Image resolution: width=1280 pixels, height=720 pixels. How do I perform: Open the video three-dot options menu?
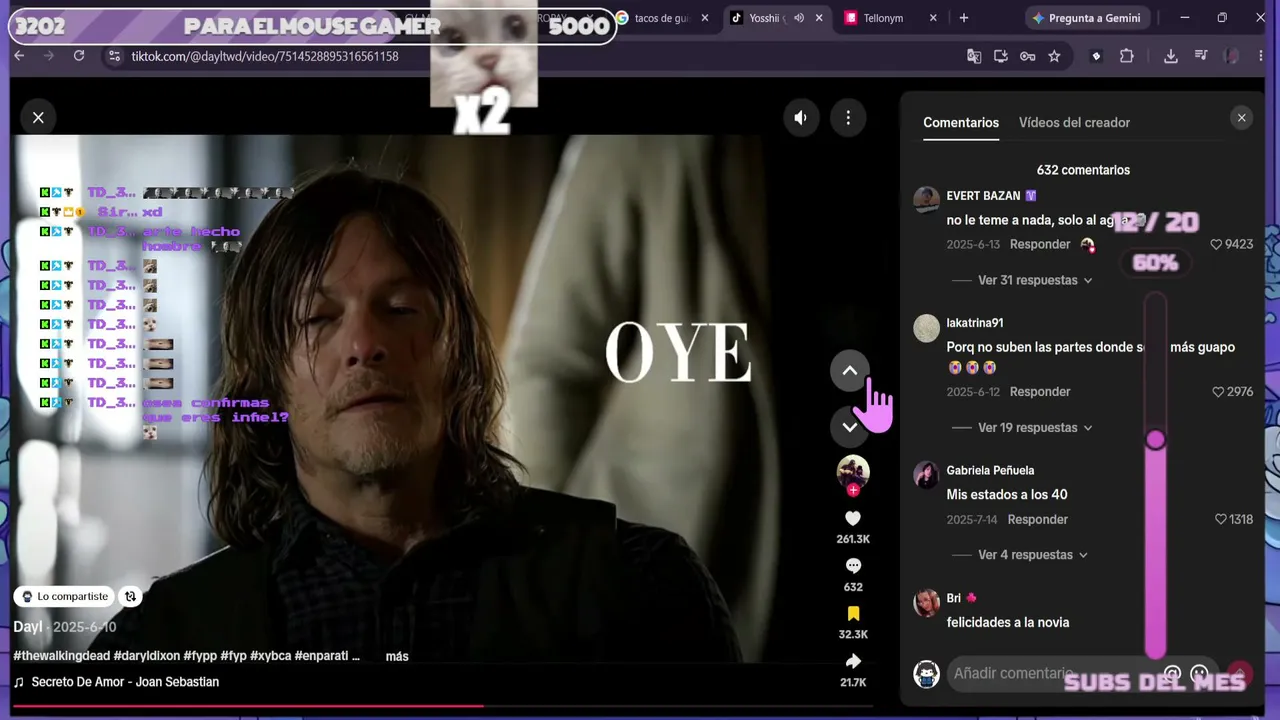[848, 118]
